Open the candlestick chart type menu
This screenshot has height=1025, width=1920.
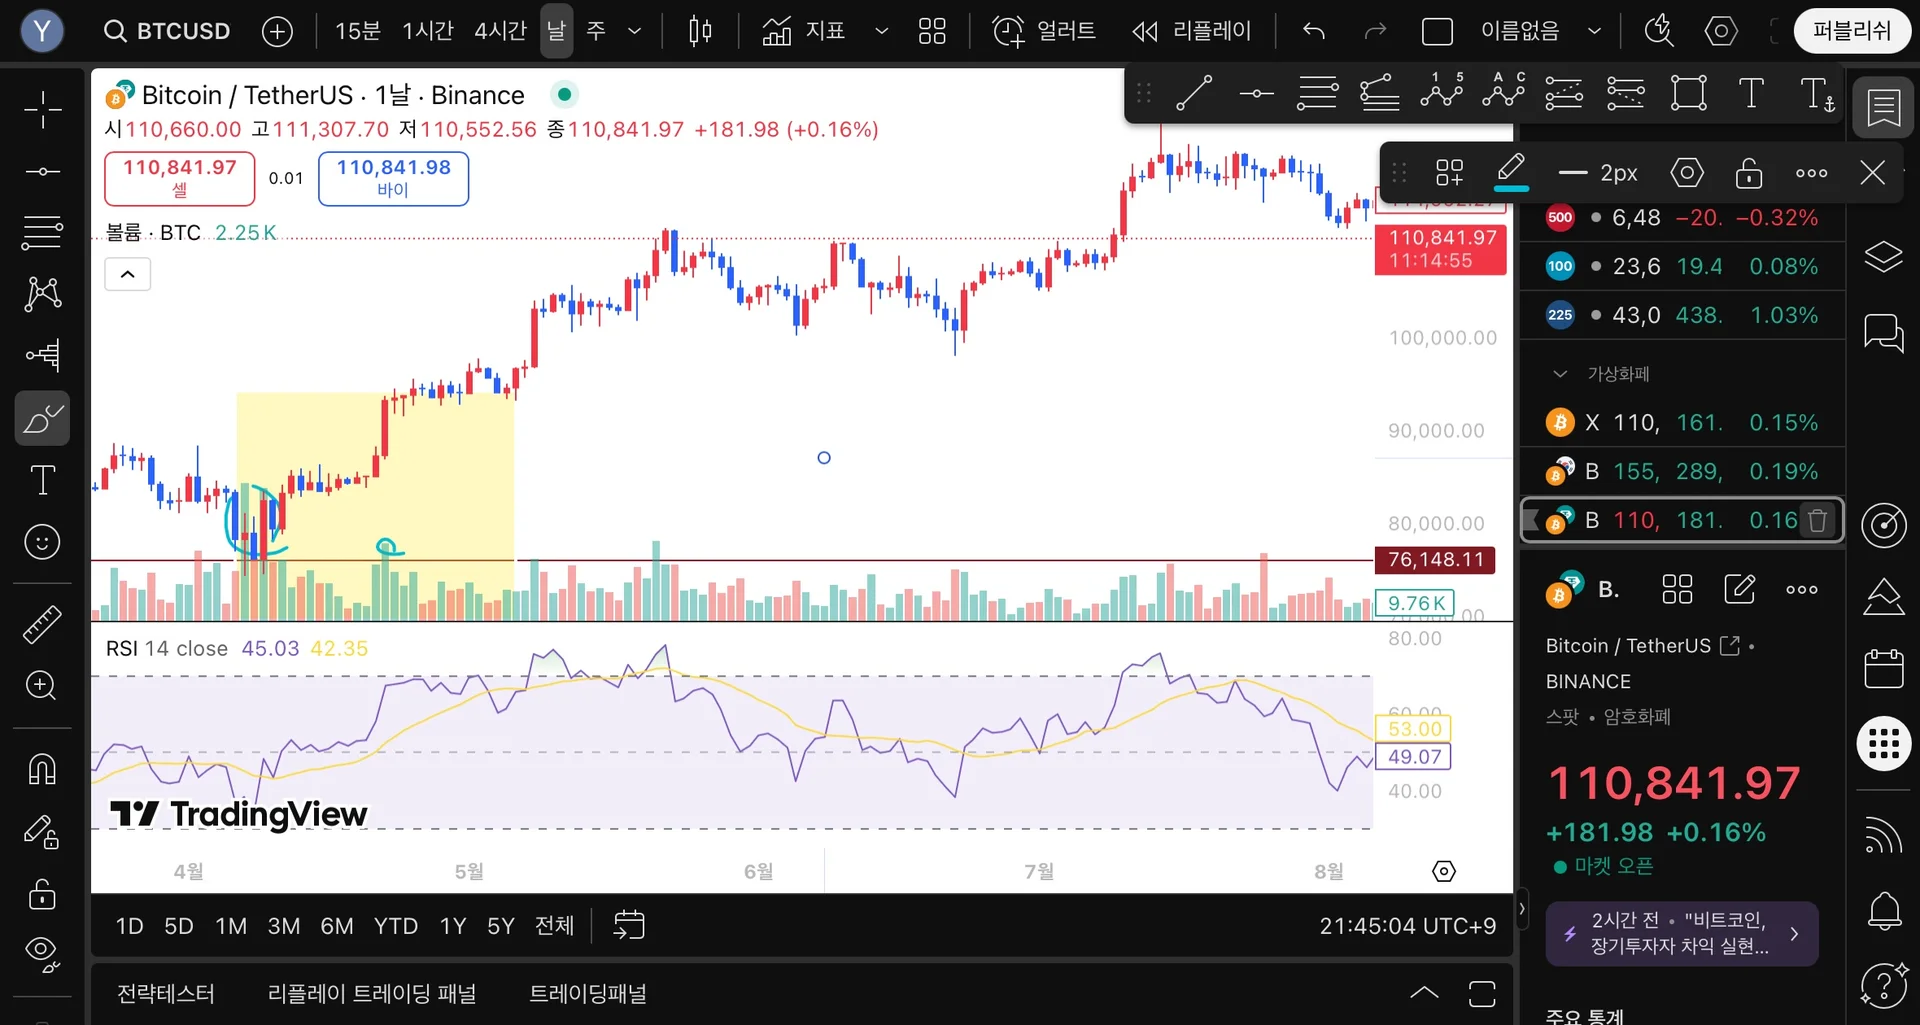pyautogui.click(x=700, y=31)
